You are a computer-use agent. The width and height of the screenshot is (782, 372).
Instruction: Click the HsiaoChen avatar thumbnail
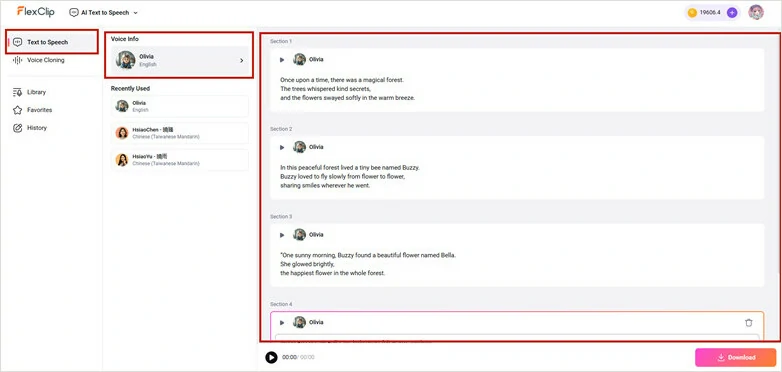[122, 133]
